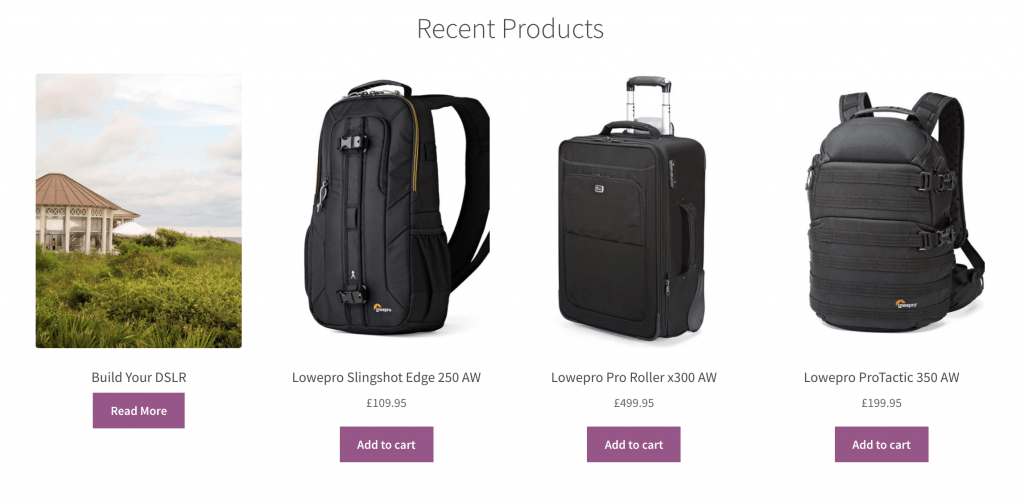Viewport: 1024px width, 501px height.
Task: Add the Slingshot Edge 250 AW to cart
Action: pyautogui.click(x=386, y=444)
